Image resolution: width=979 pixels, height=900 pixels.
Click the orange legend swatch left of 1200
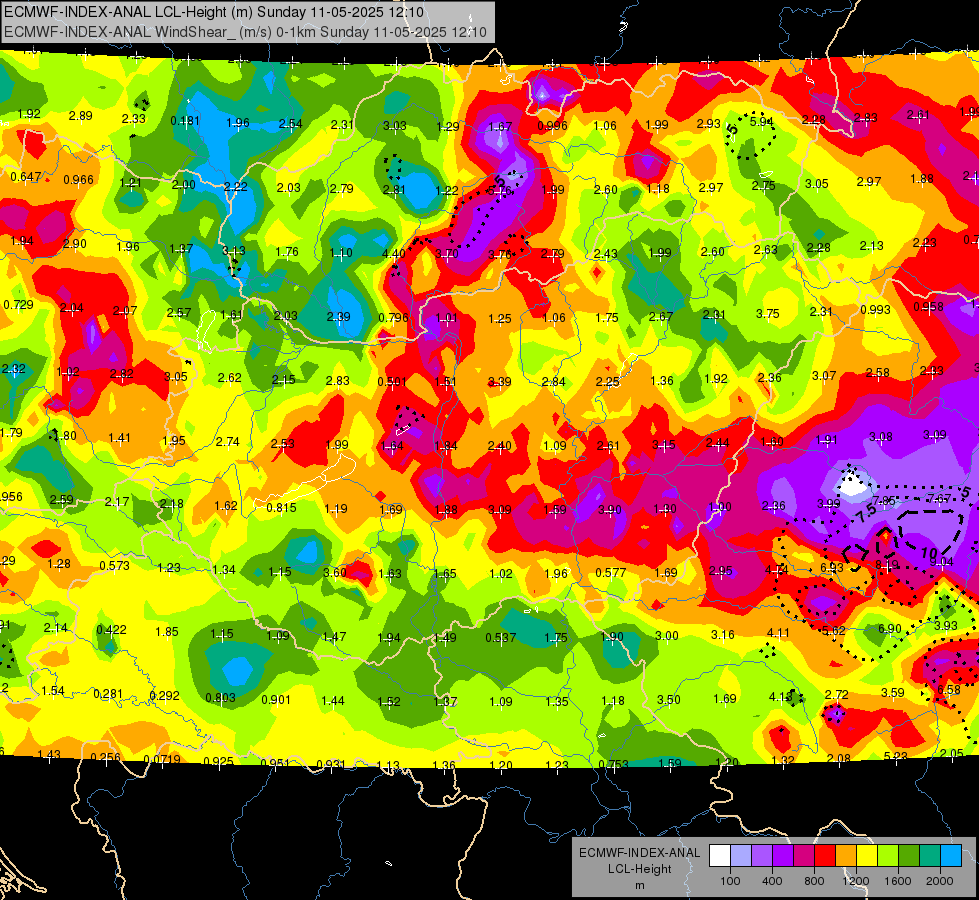click(x=846, y=856)
